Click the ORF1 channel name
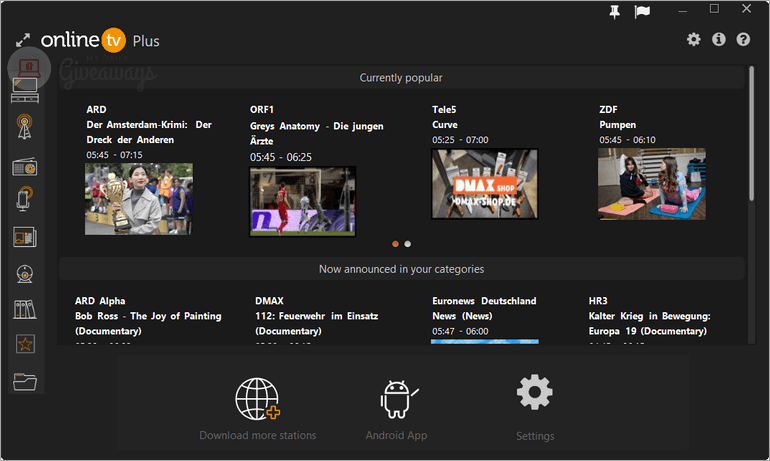This screenshot has height=461, width=770. point(262,109)
